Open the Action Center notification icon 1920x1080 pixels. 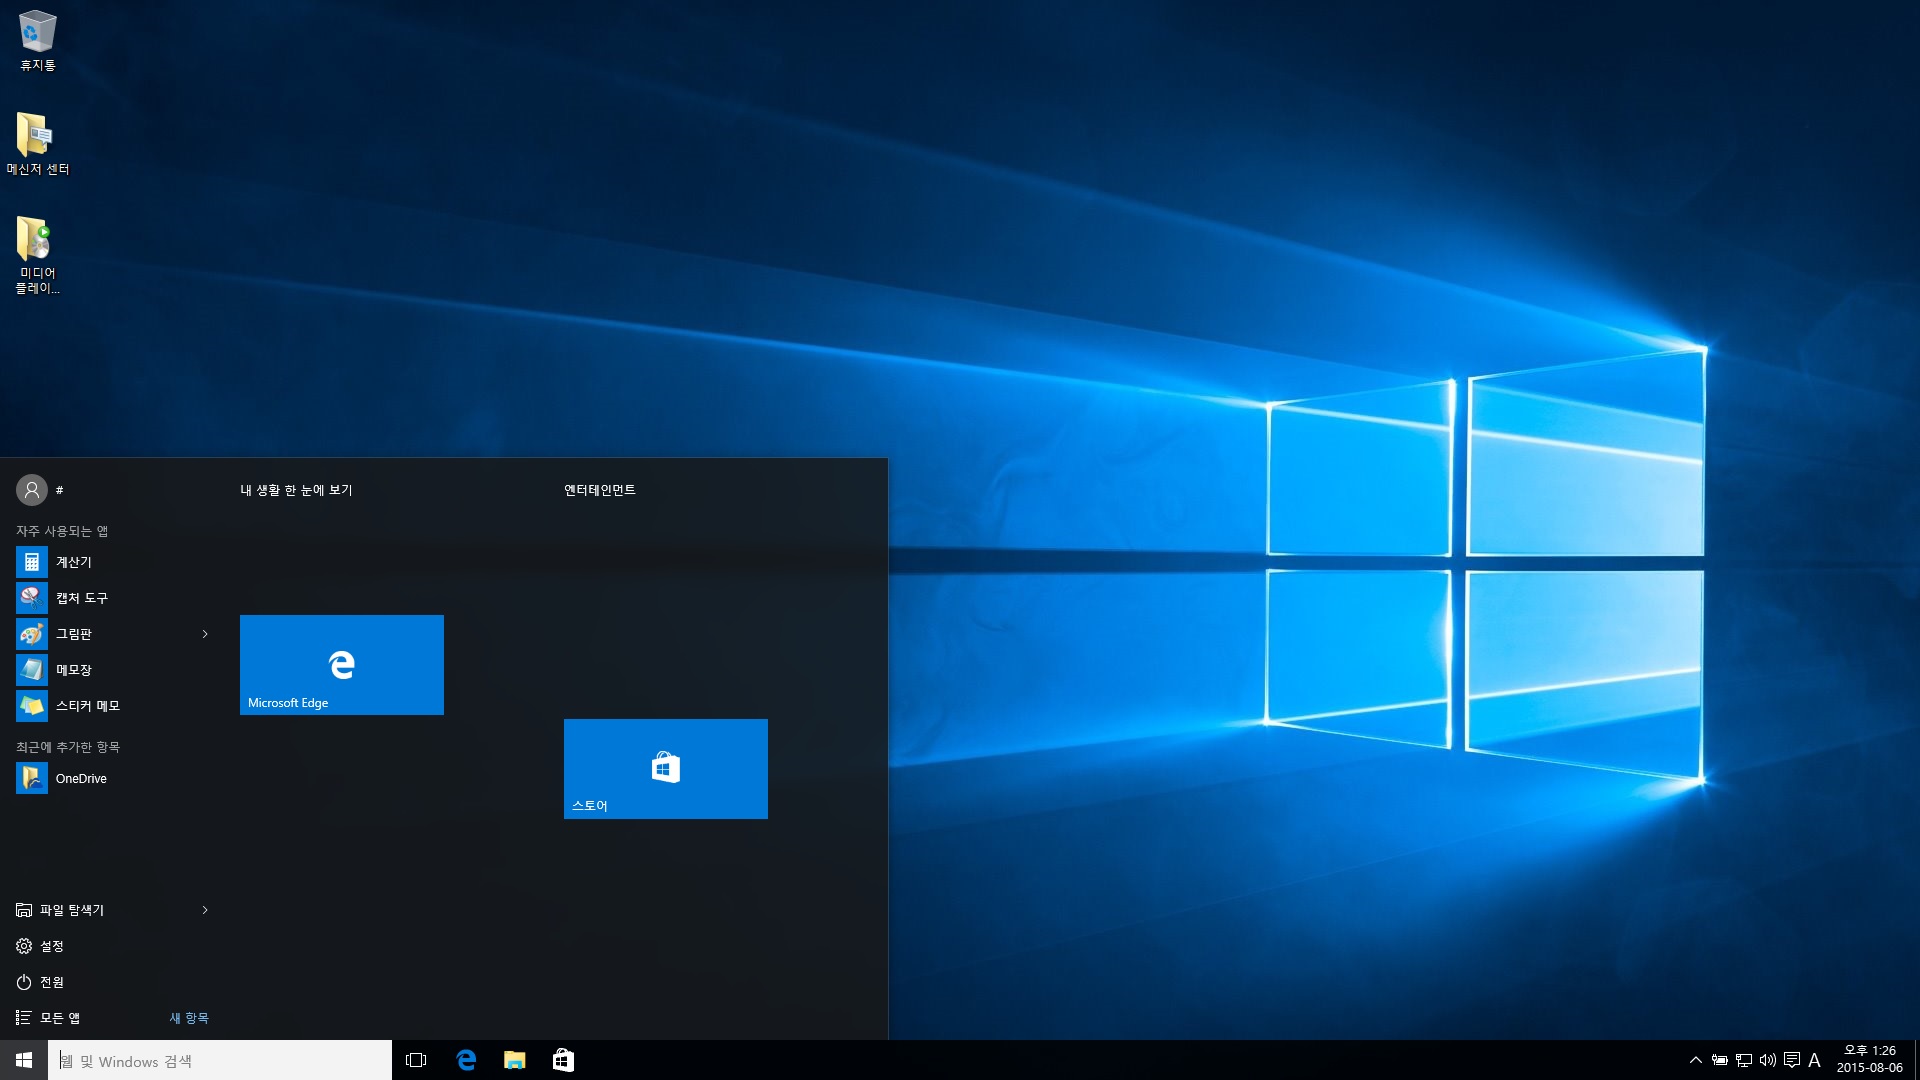1792,1060
